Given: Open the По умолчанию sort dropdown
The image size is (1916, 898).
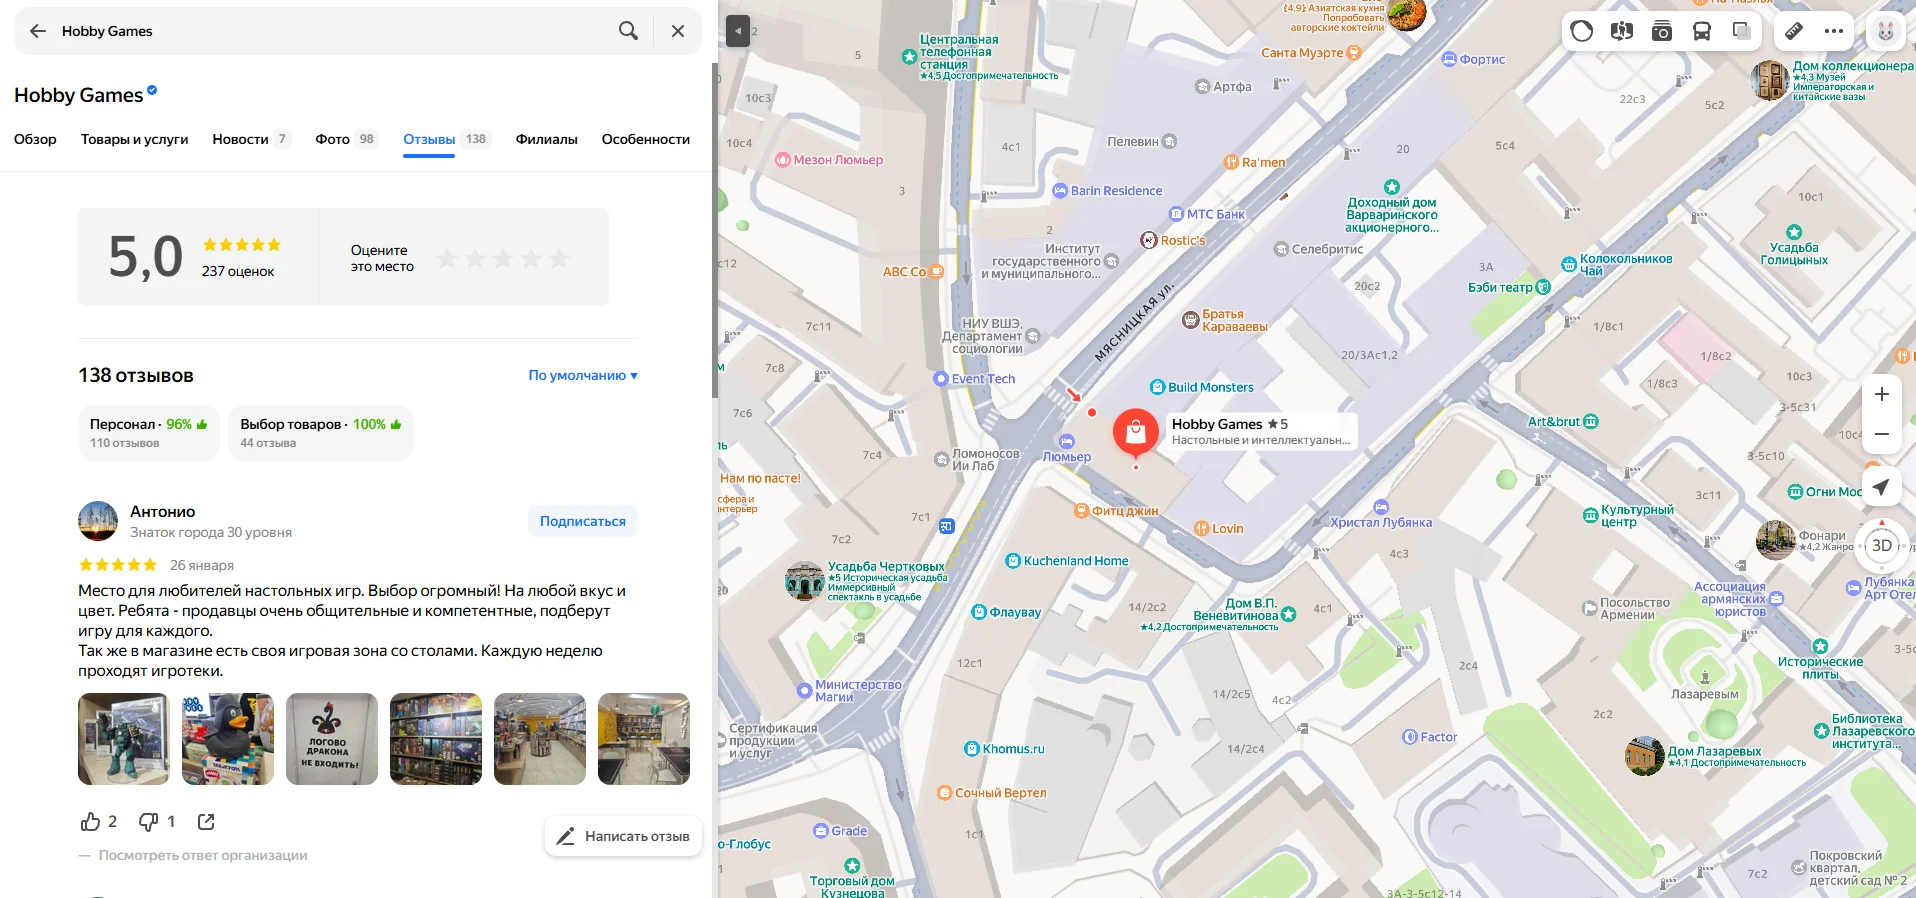Looking at the screenshot, I should (583, 375).
